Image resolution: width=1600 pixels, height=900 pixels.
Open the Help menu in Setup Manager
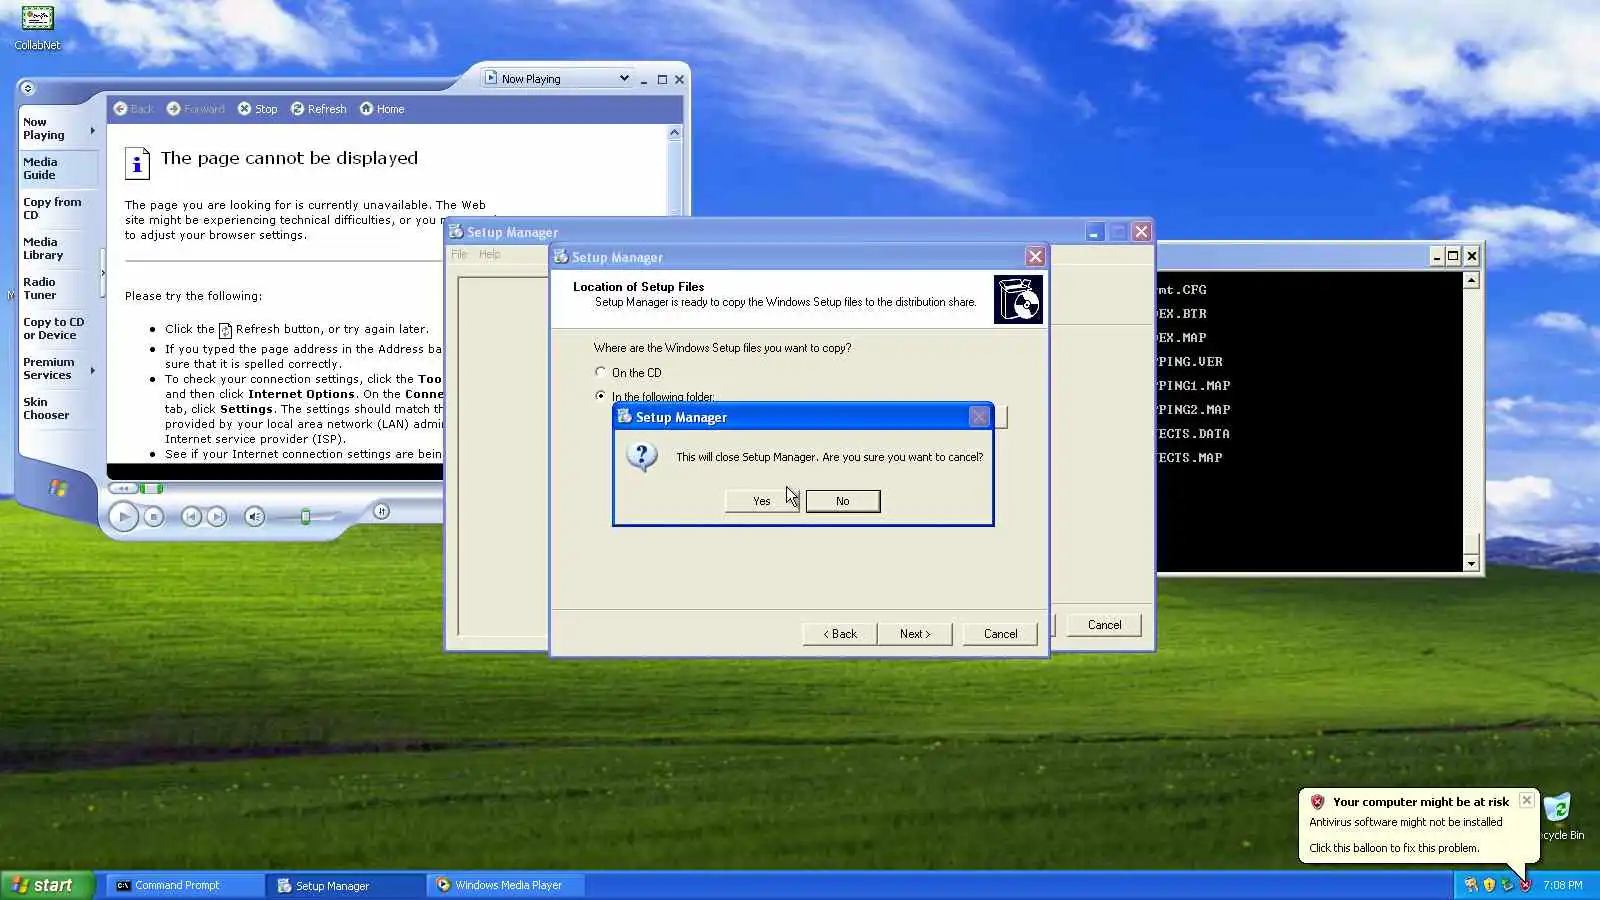(x=489, y=254)
